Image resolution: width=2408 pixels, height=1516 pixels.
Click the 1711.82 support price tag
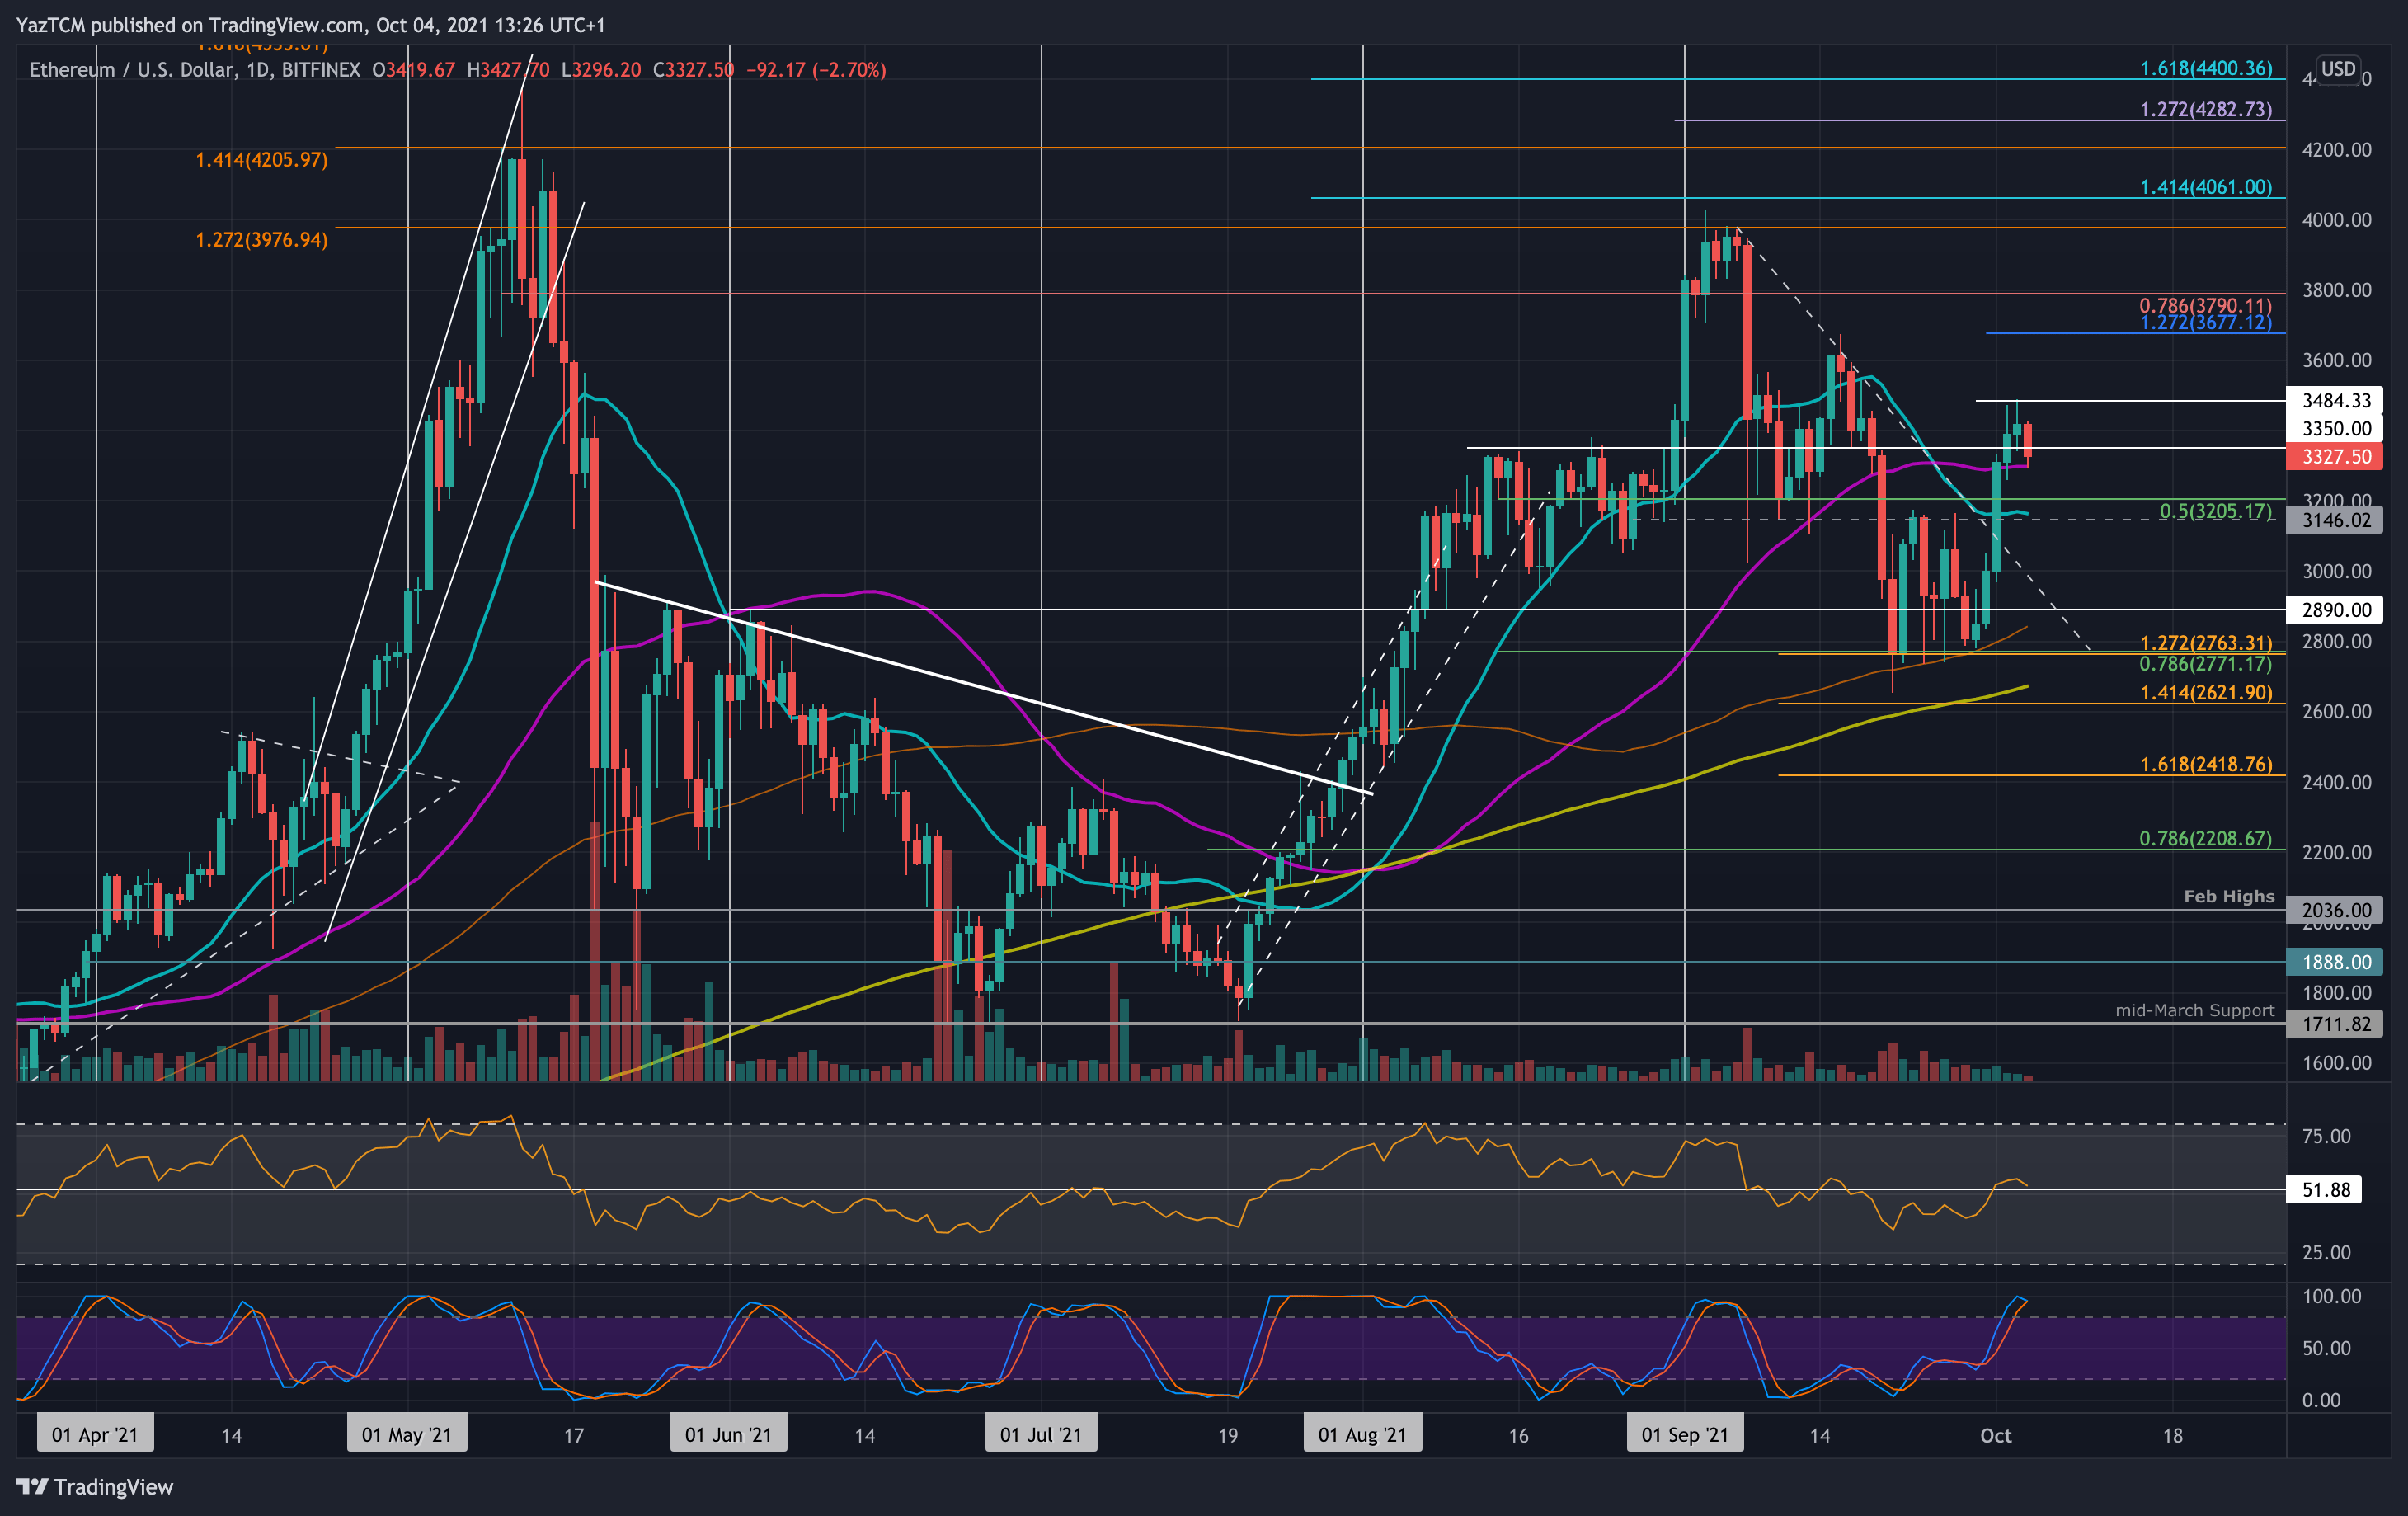click(x=2335, y=1024)
